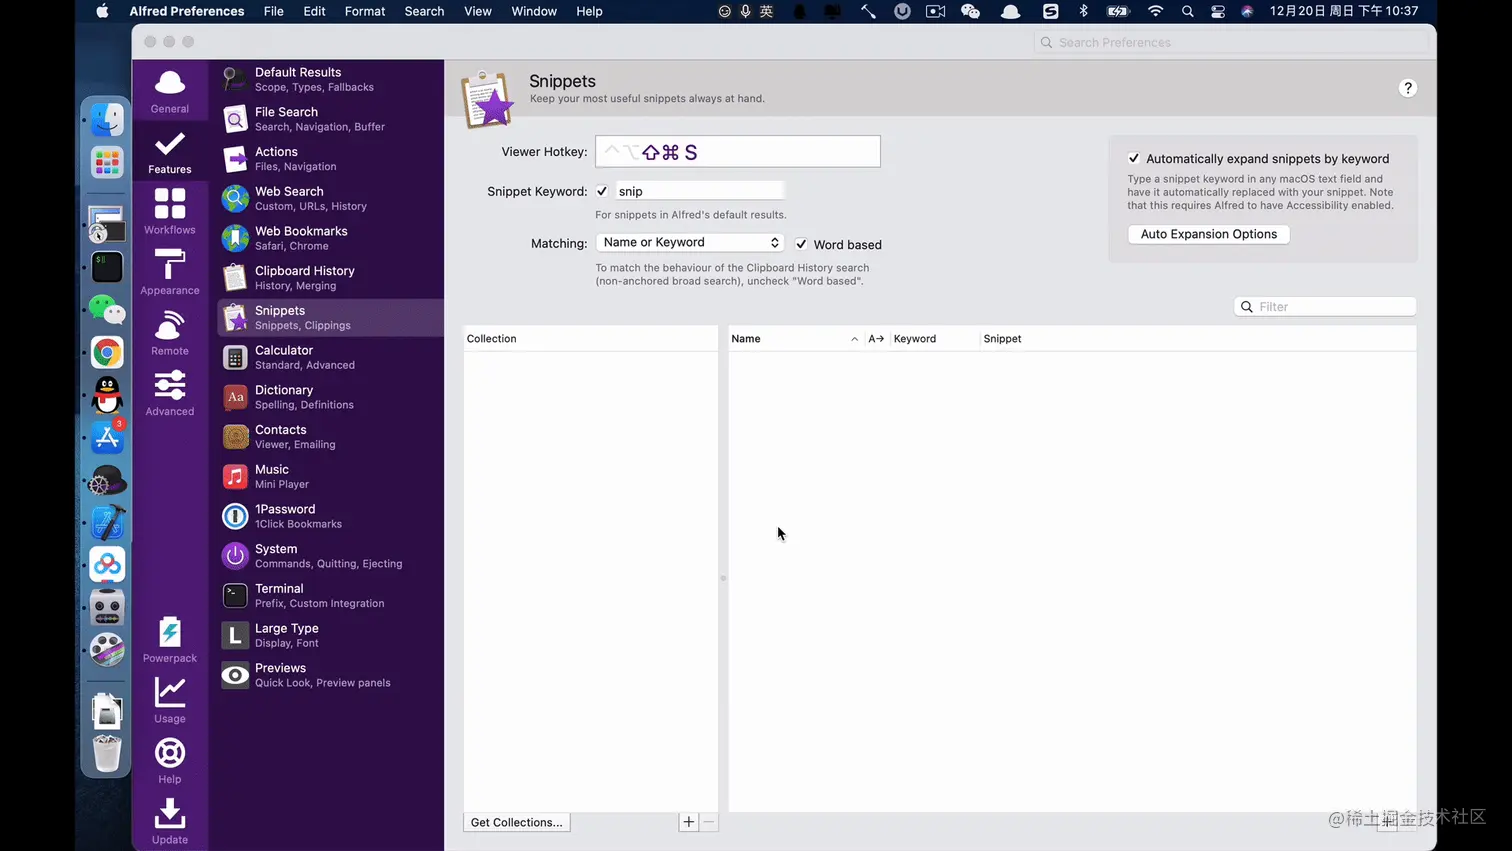Viewport: 1512px width, 851px height.
Task: Select Web Search feature
Action: pyautogui.click(x=330, y=198)
